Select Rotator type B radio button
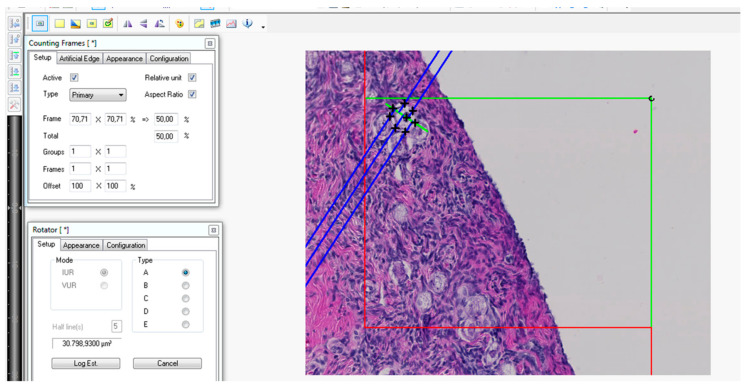Screen dimensions: 746x386 [x=186, y=286]
